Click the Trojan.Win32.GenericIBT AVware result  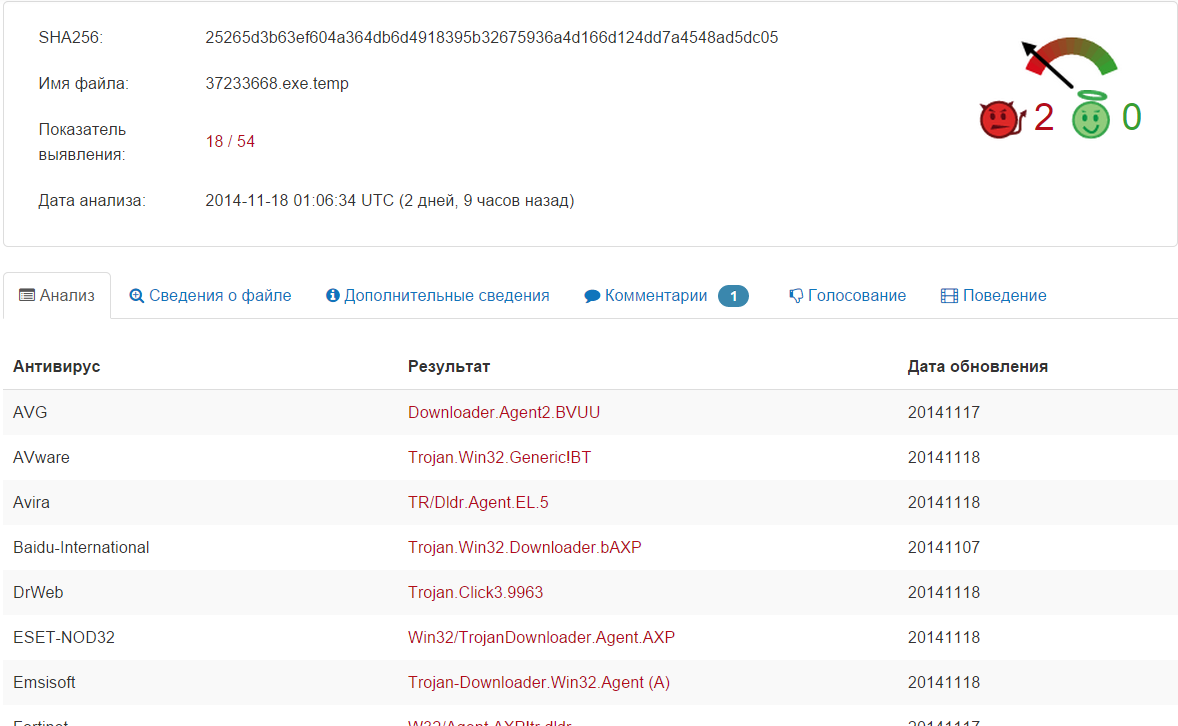tap(500, 457)
